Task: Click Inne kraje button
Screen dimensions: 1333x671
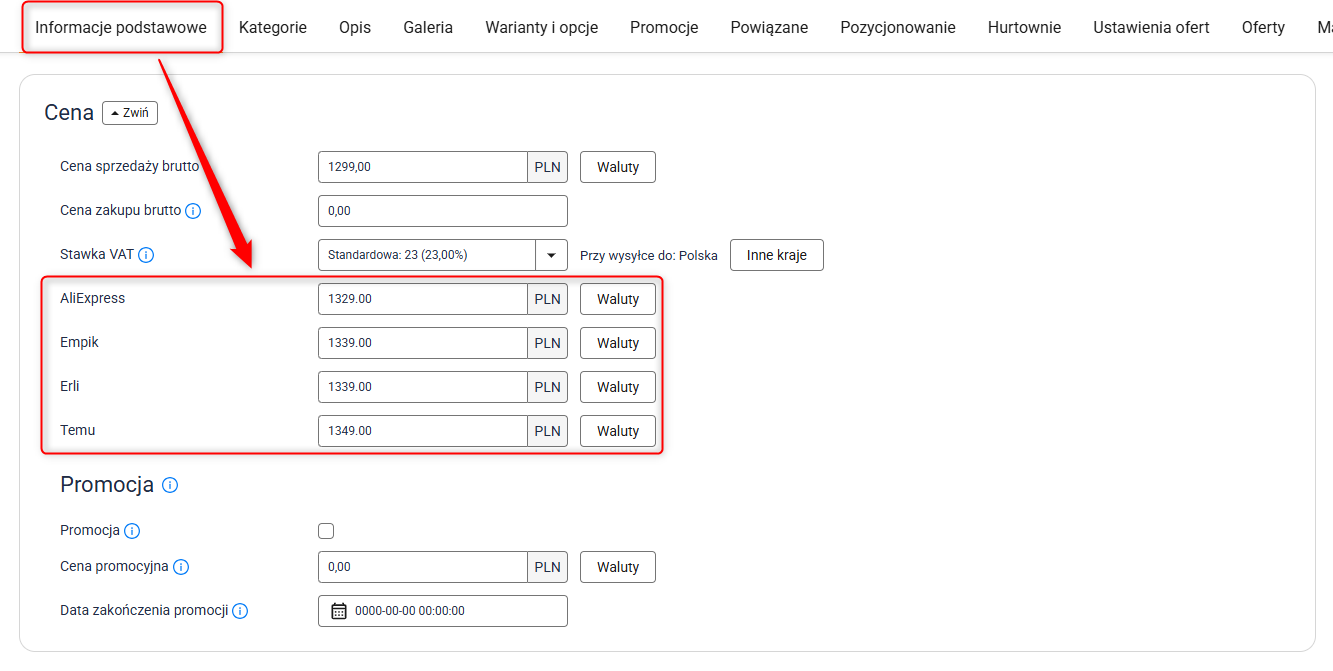Action: click(776, 255)
